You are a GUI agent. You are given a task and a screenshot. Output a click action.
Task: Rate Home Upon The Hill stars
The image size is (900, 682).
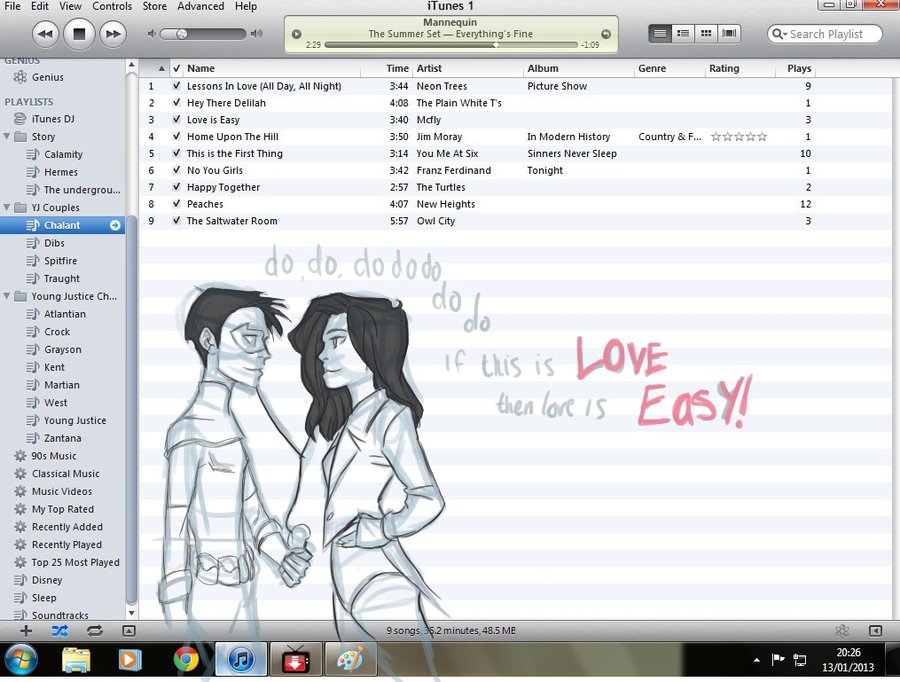[x=739, y=137]
